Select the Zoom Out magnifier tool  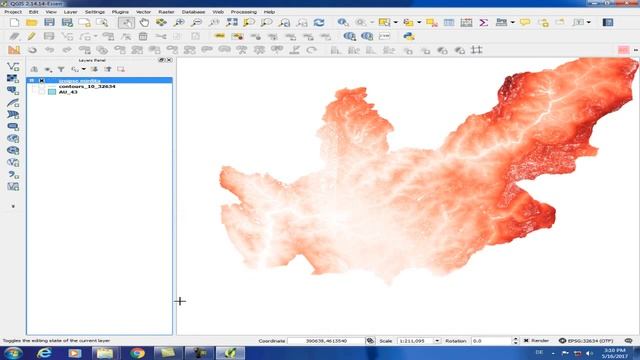pyautogui.click(x=196, y=22)
